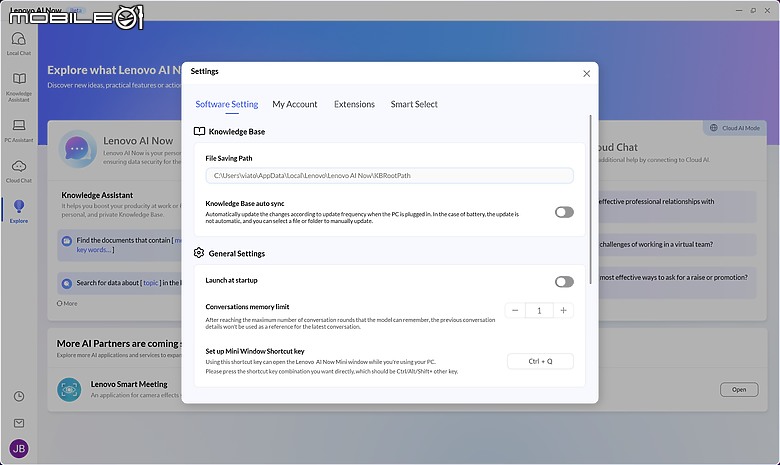Open Local Chat in the sidebar
The image size is (780, 465).
(19, 44)
